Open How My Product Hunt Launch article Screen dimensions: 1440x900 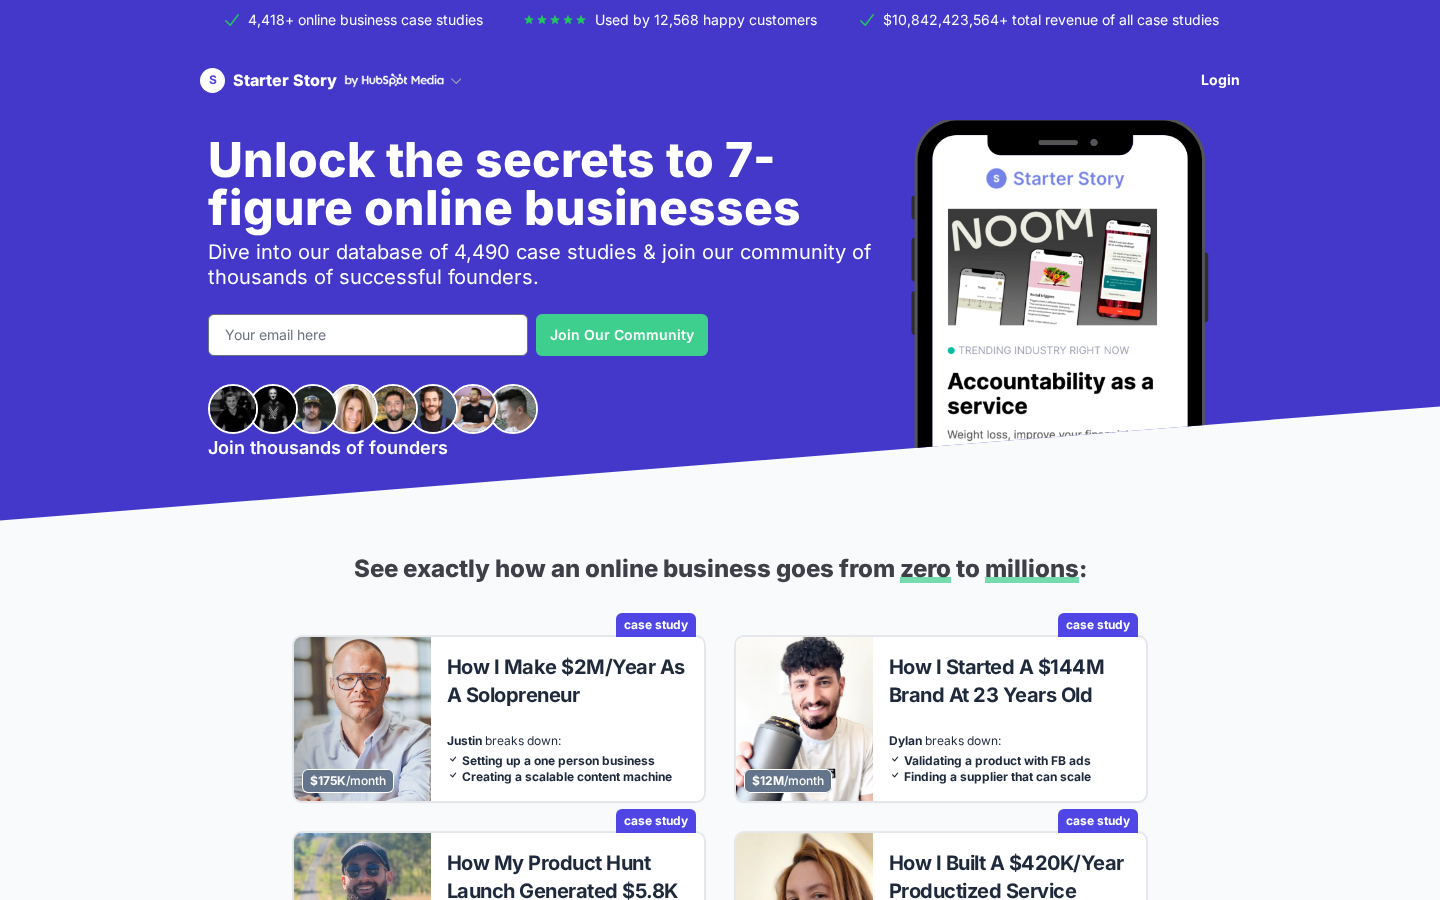[x=562, y=876]
